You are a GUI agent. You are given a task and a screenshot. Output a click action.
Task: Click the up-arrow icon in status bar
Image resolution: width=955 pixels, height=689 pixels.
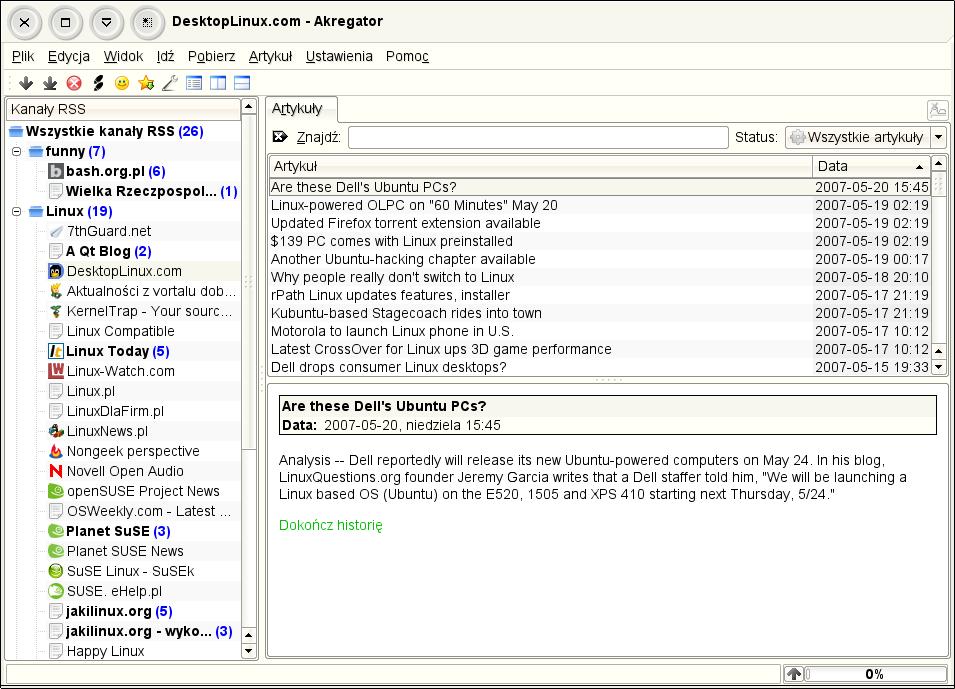tap(793, 674)
